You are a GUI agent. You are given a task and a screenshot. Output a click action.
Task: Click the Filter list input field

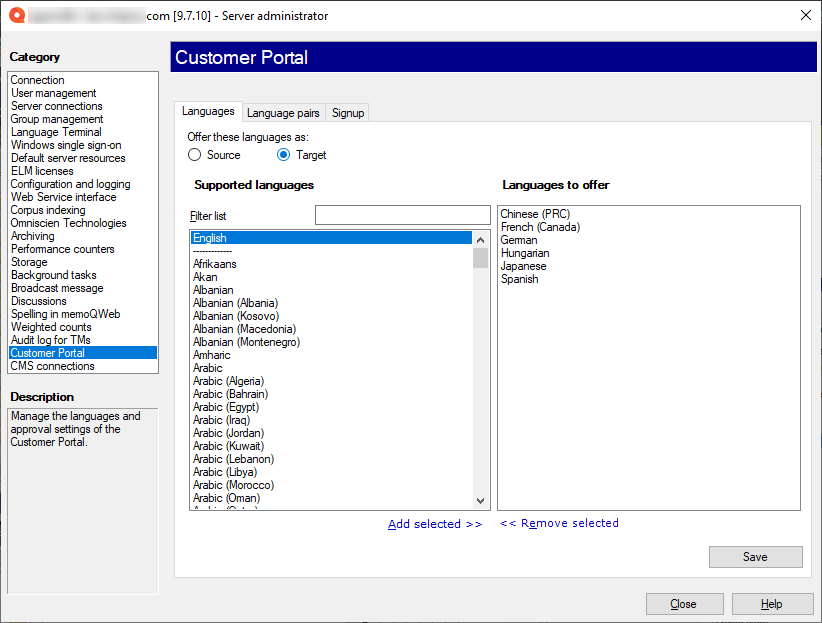pos(402,215)
